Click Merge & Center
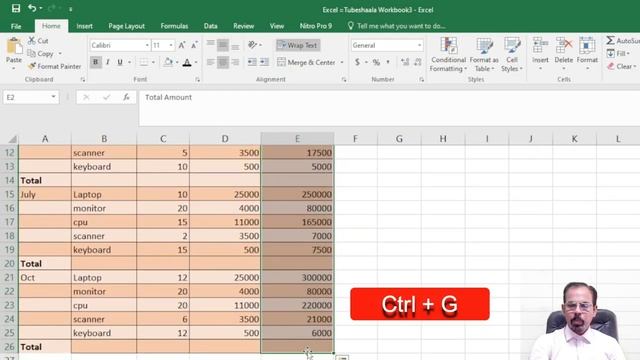Screen dimensions: 640x360 pos(306,62)
